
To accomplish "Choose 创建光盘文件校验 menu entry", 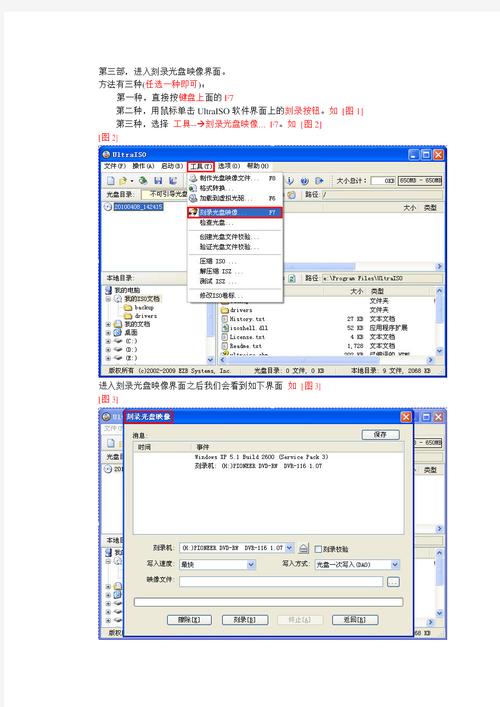I will (235, 237).
